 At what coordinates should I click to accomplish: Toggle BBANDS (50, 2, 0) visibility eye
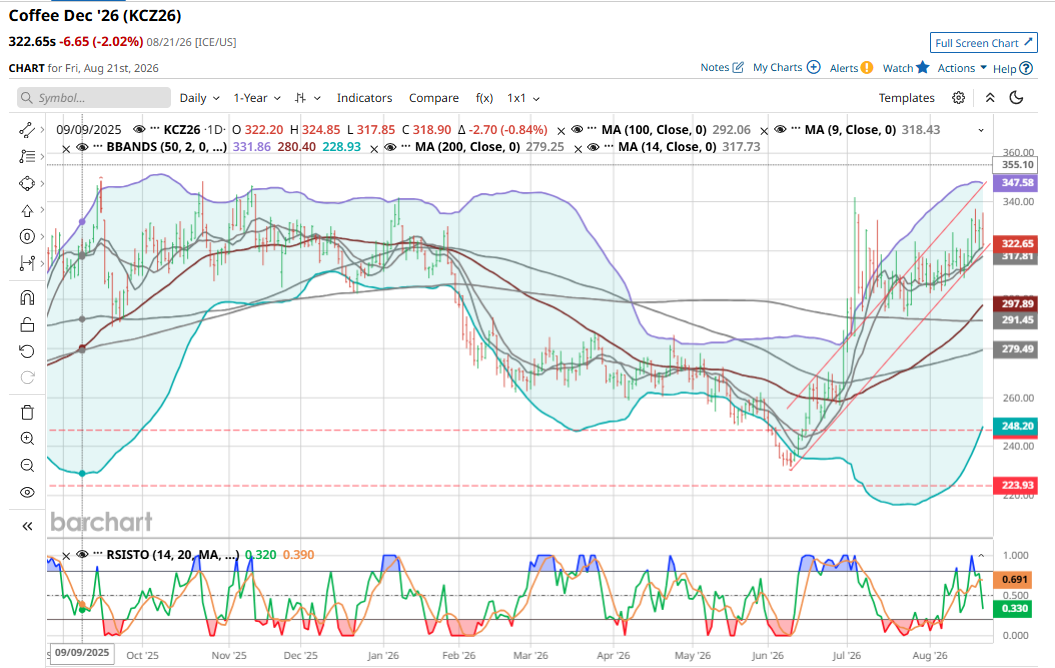pyautogui.click(x=82, y=147)
